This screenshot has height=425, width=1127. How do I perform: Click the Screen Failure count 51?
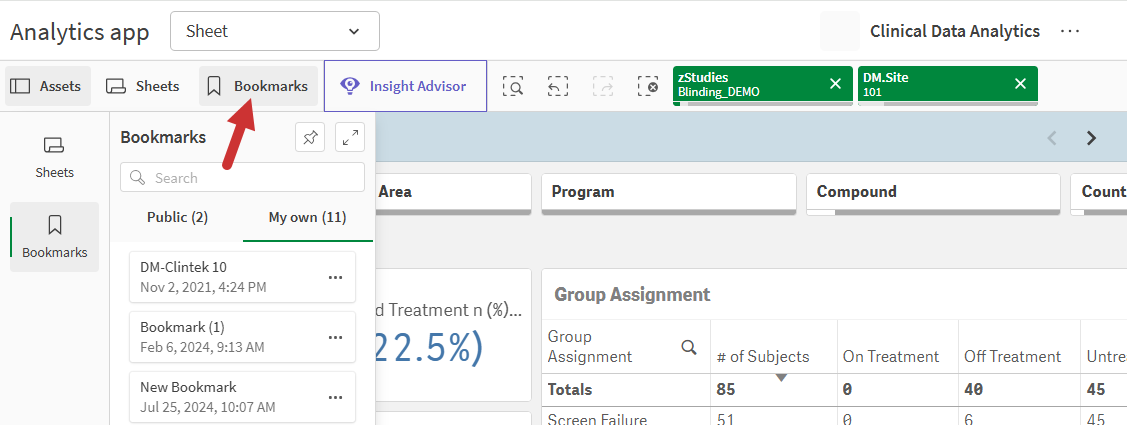(x=725, y=419)
